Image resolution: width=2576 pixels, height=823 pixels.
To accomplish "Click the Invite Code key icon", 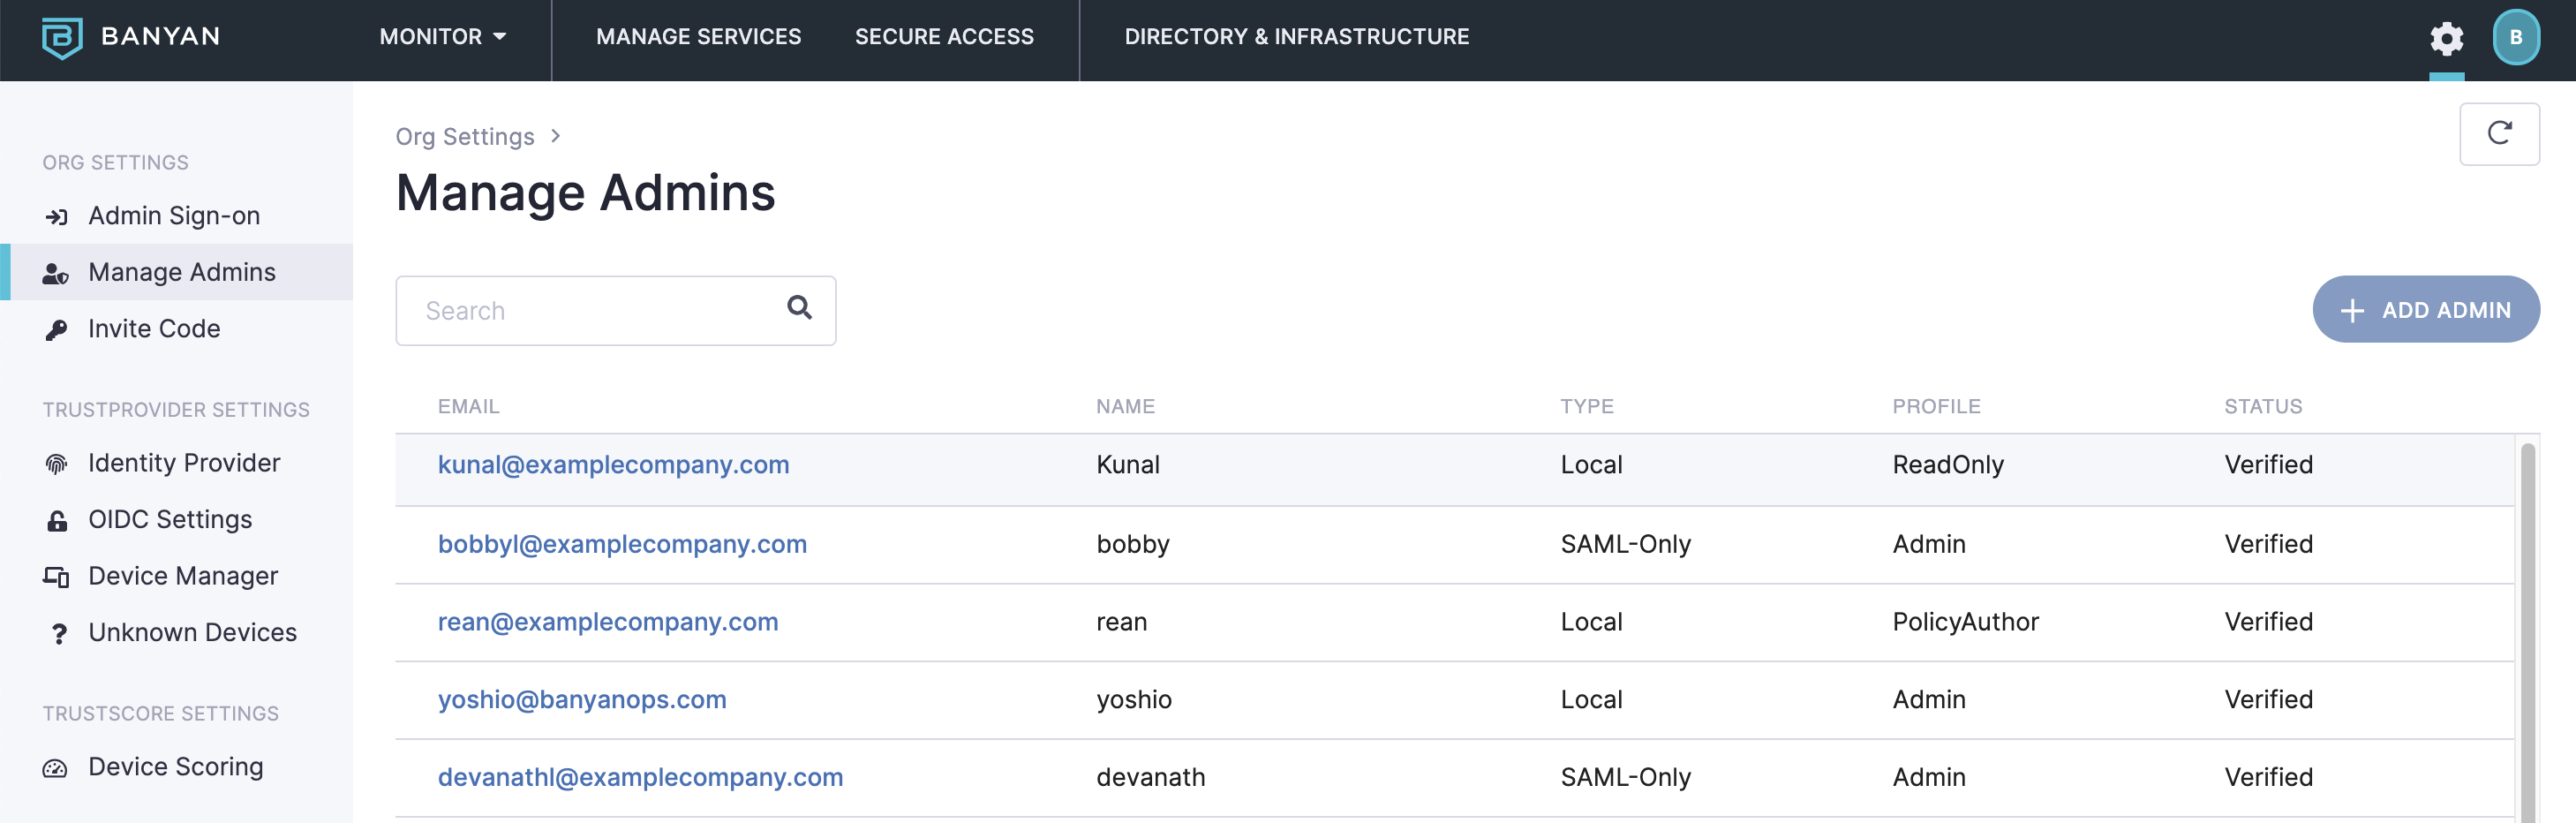I will tap(57, 330).
